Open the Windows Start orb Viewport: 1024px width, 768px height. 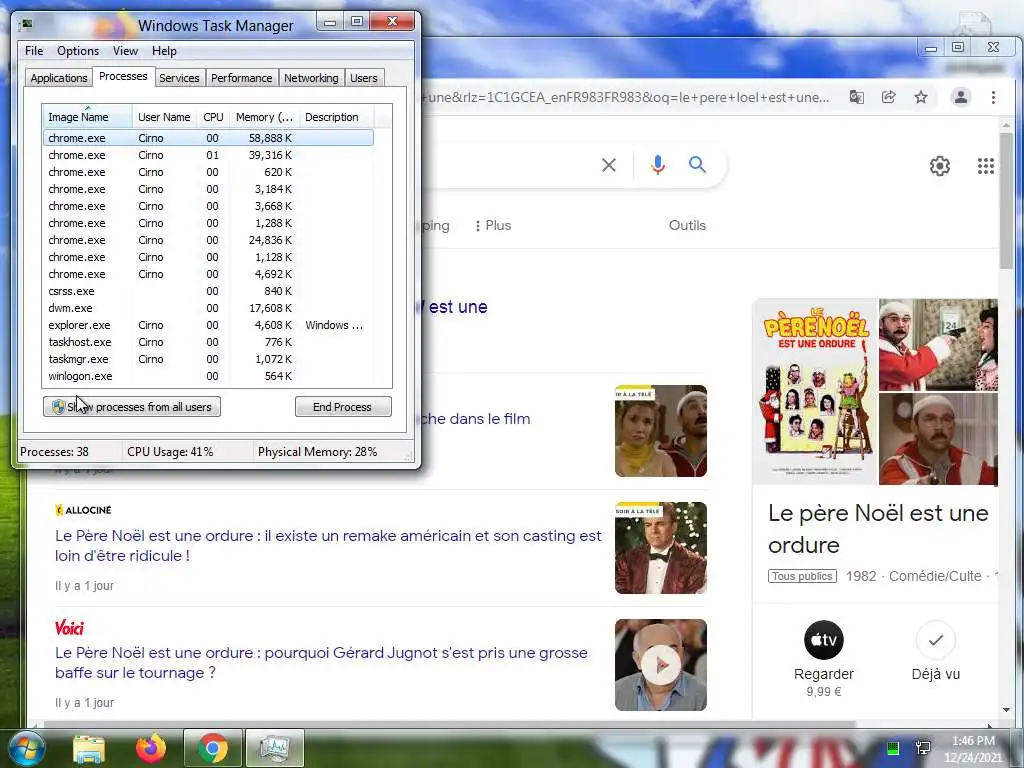tap(26, 749)
